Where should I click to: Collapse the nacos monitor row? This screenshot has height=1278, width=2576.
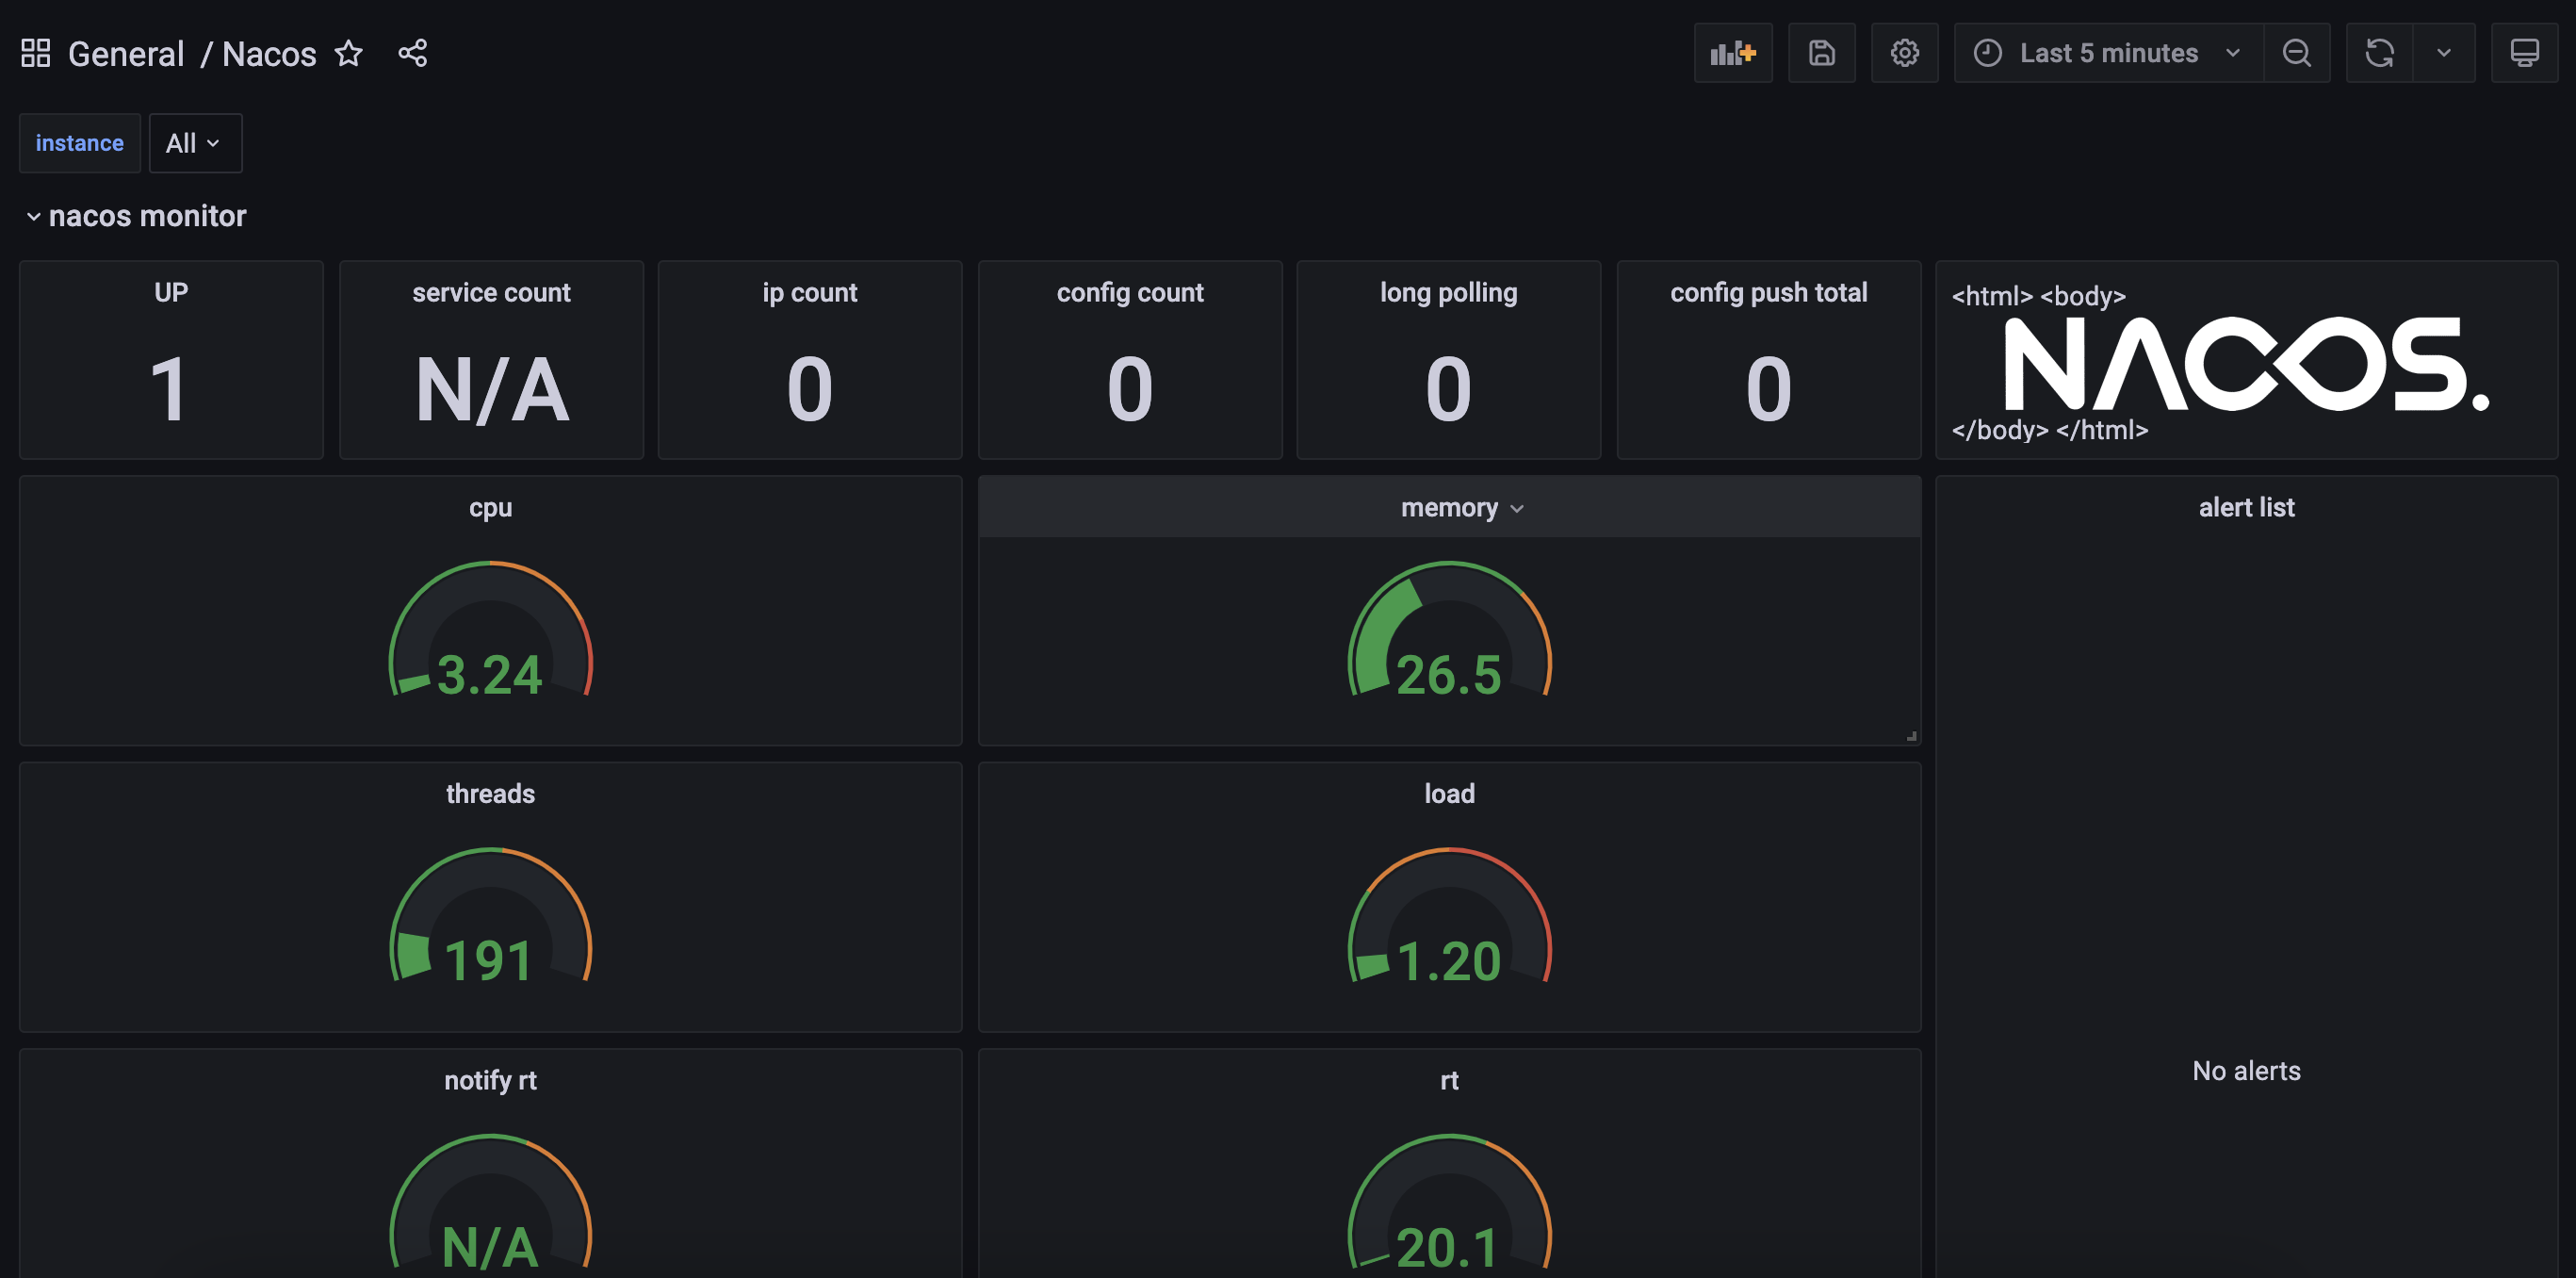34,216
